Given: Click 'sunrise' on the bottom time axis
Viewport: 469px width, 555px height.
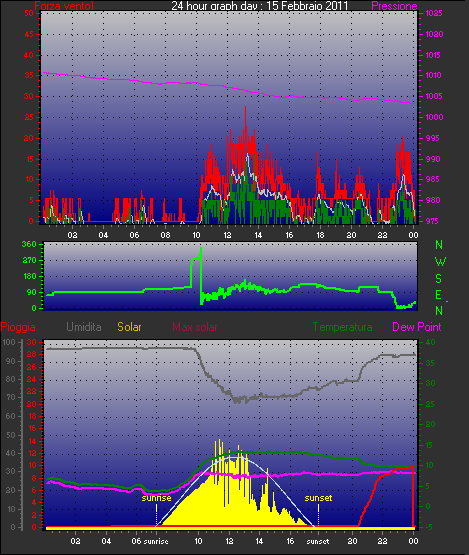Looking at the screenshot, I should coord(156,541).
